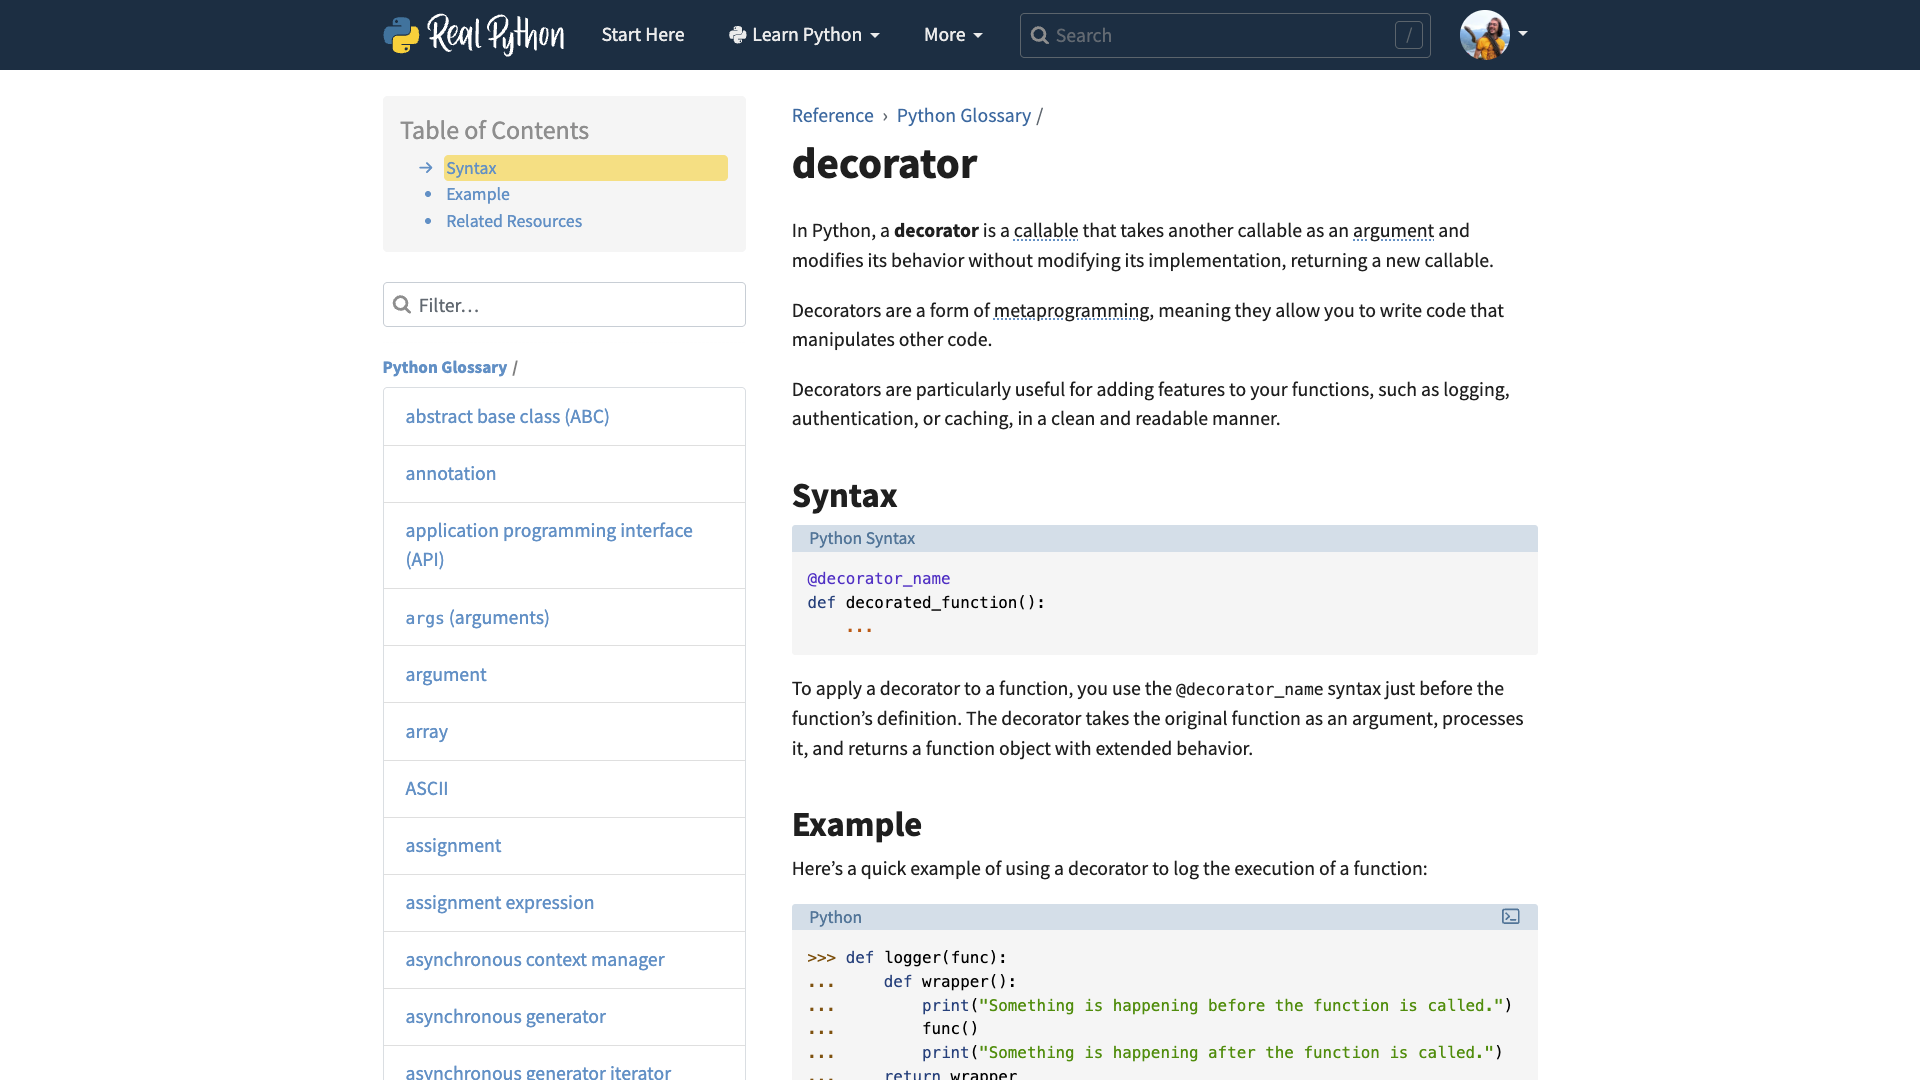This screenshot has height=1080, width=1920.
Task: Follow the metaprogramming glossary link
Action: coord(1071,310)
